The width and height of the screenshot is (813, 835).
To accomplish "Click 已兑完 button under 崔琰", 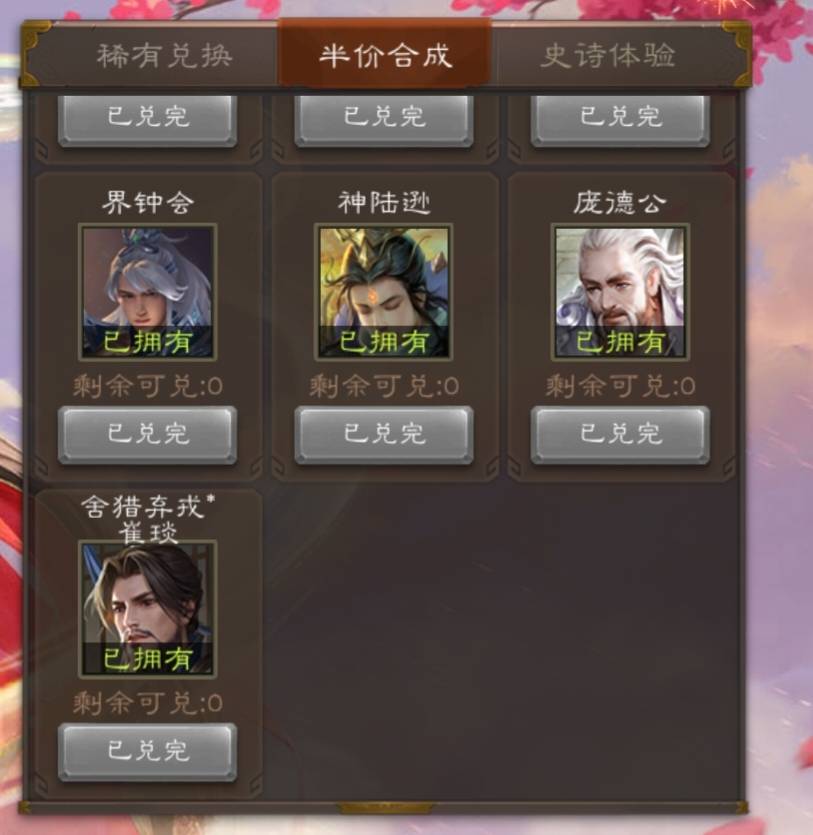I will click(x=147, y=751).
